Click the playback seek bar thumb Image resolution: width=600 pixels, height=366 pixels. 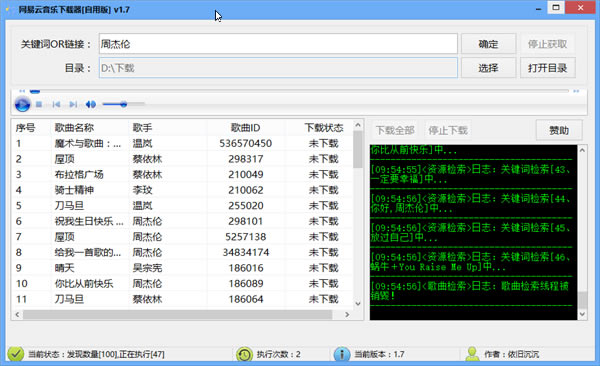click(x=35, y=91)
